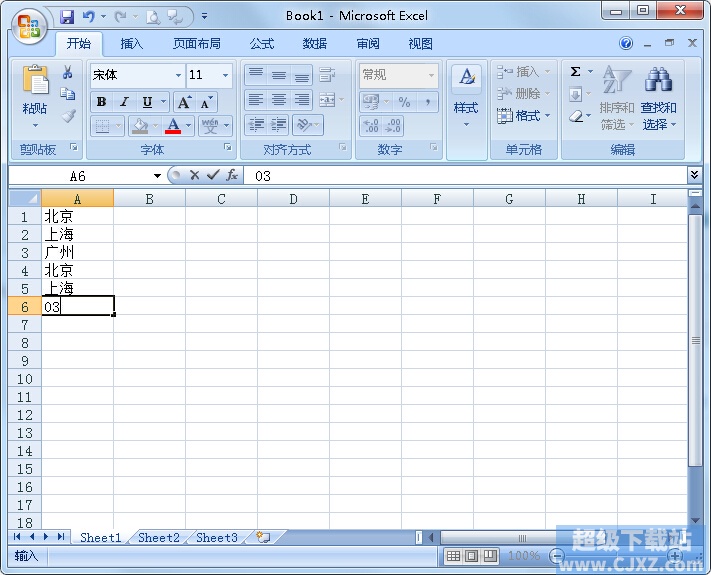Image resolution: width=711 pixels, height=575 pixels.
Task: Switch to the 插入 ribbon tab
Action: [132, 44]
